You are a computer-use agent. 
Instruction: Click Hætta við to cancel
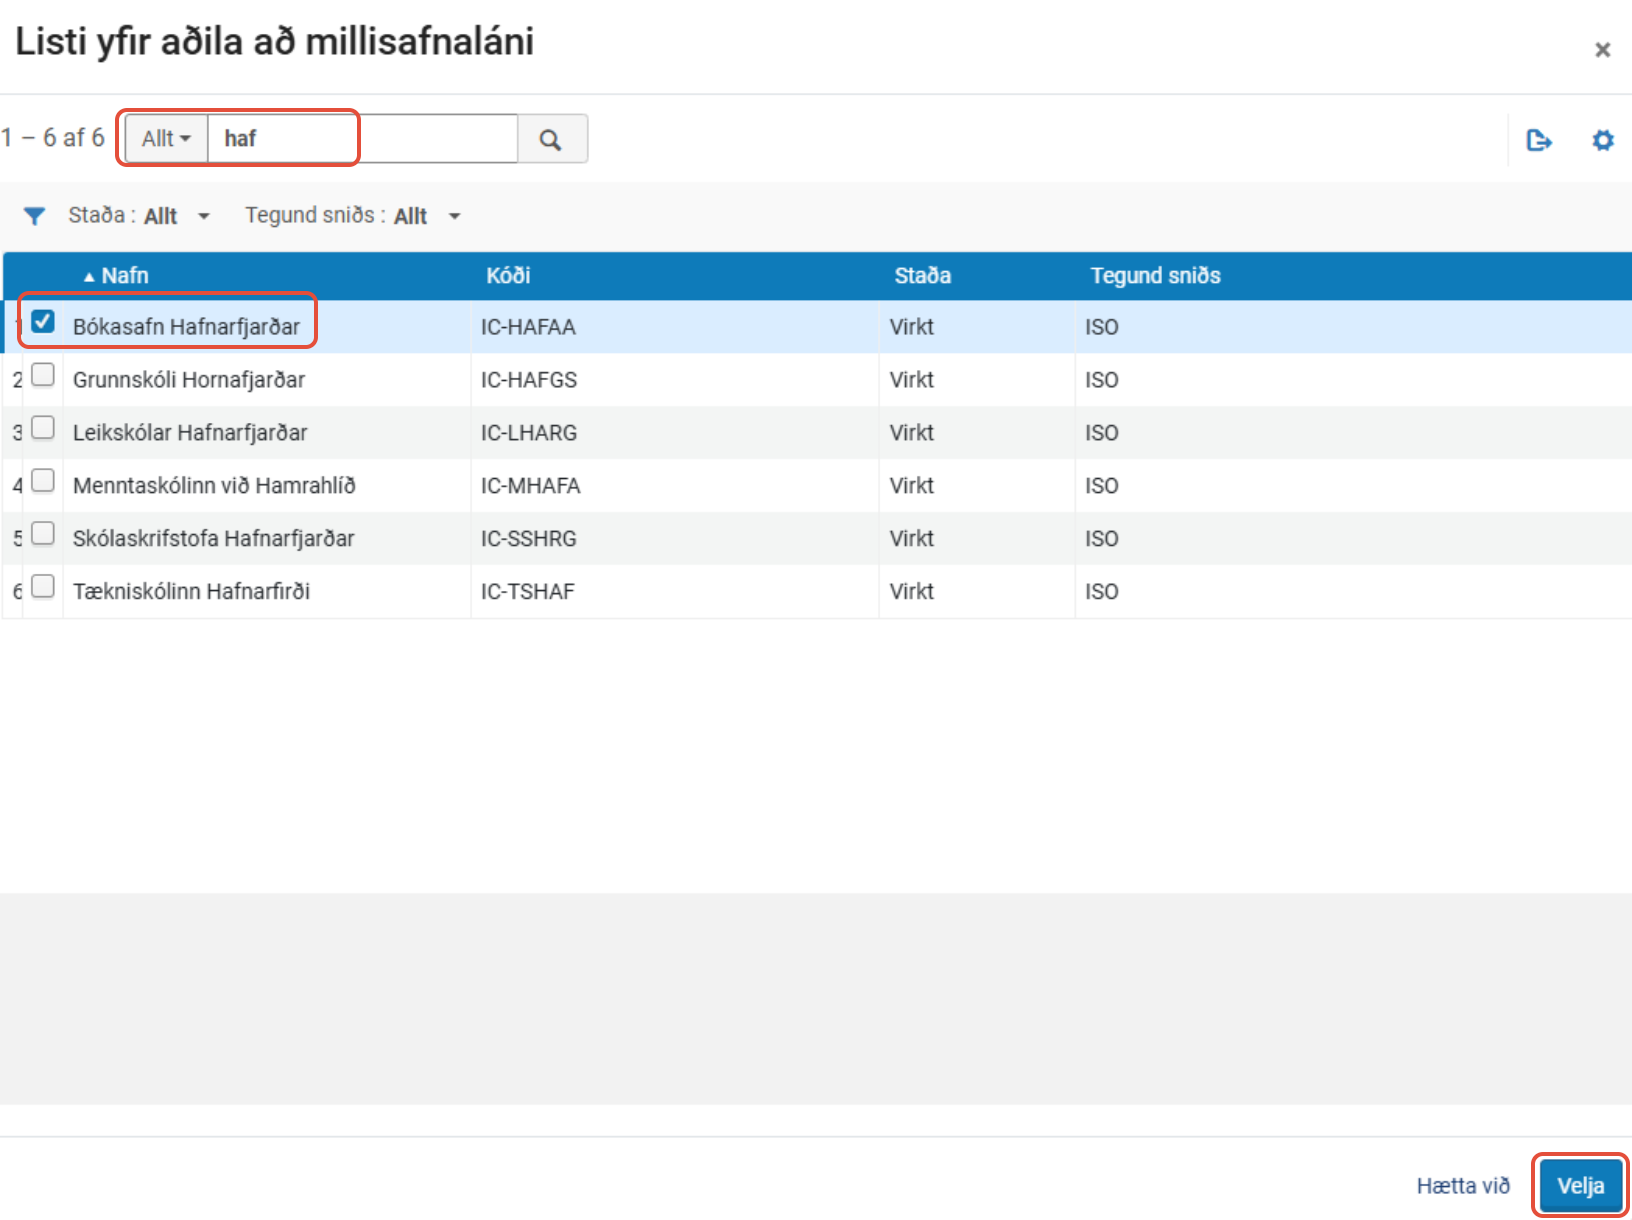click(x=1463, y=1186)
